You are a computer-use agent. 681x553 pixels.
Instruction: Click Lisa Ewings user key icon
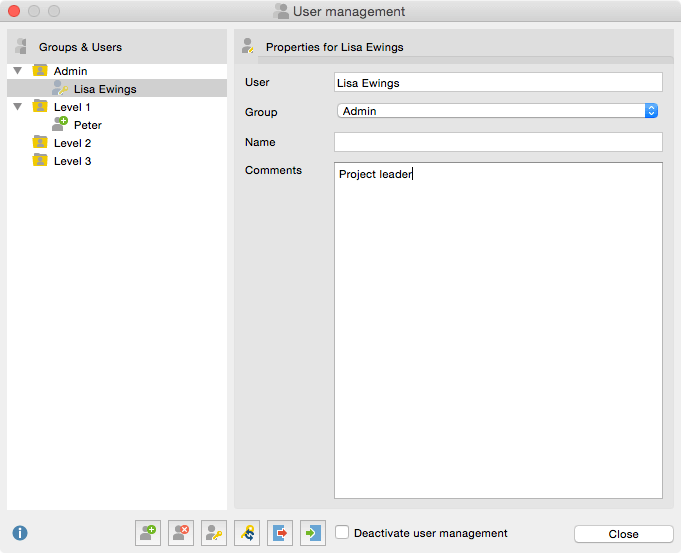tap(60, 88)
